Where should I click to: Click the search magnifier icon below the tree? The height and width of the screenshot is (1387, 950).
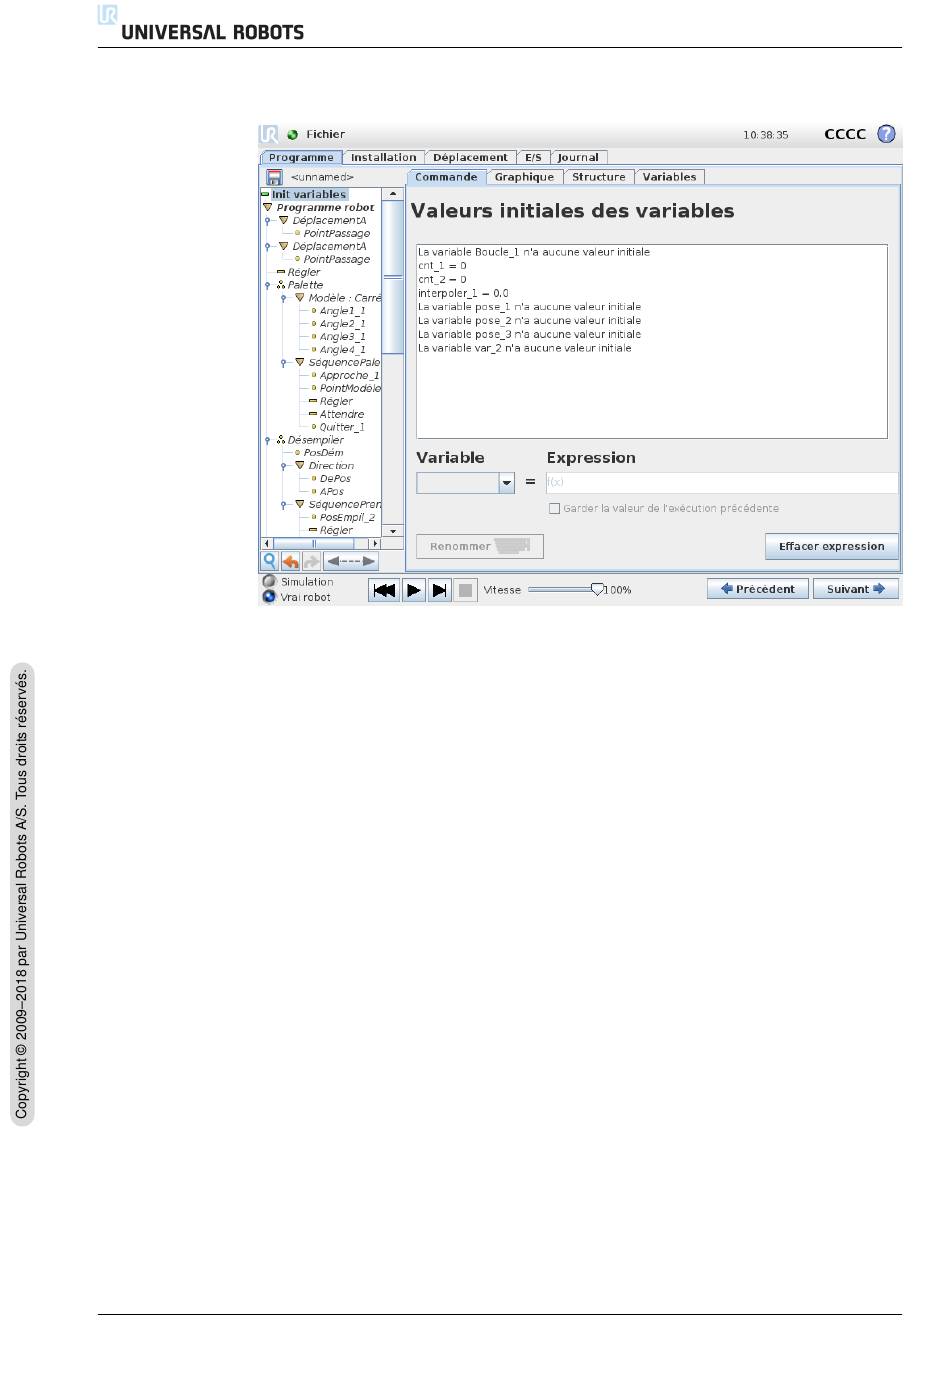tap(269, 562)
